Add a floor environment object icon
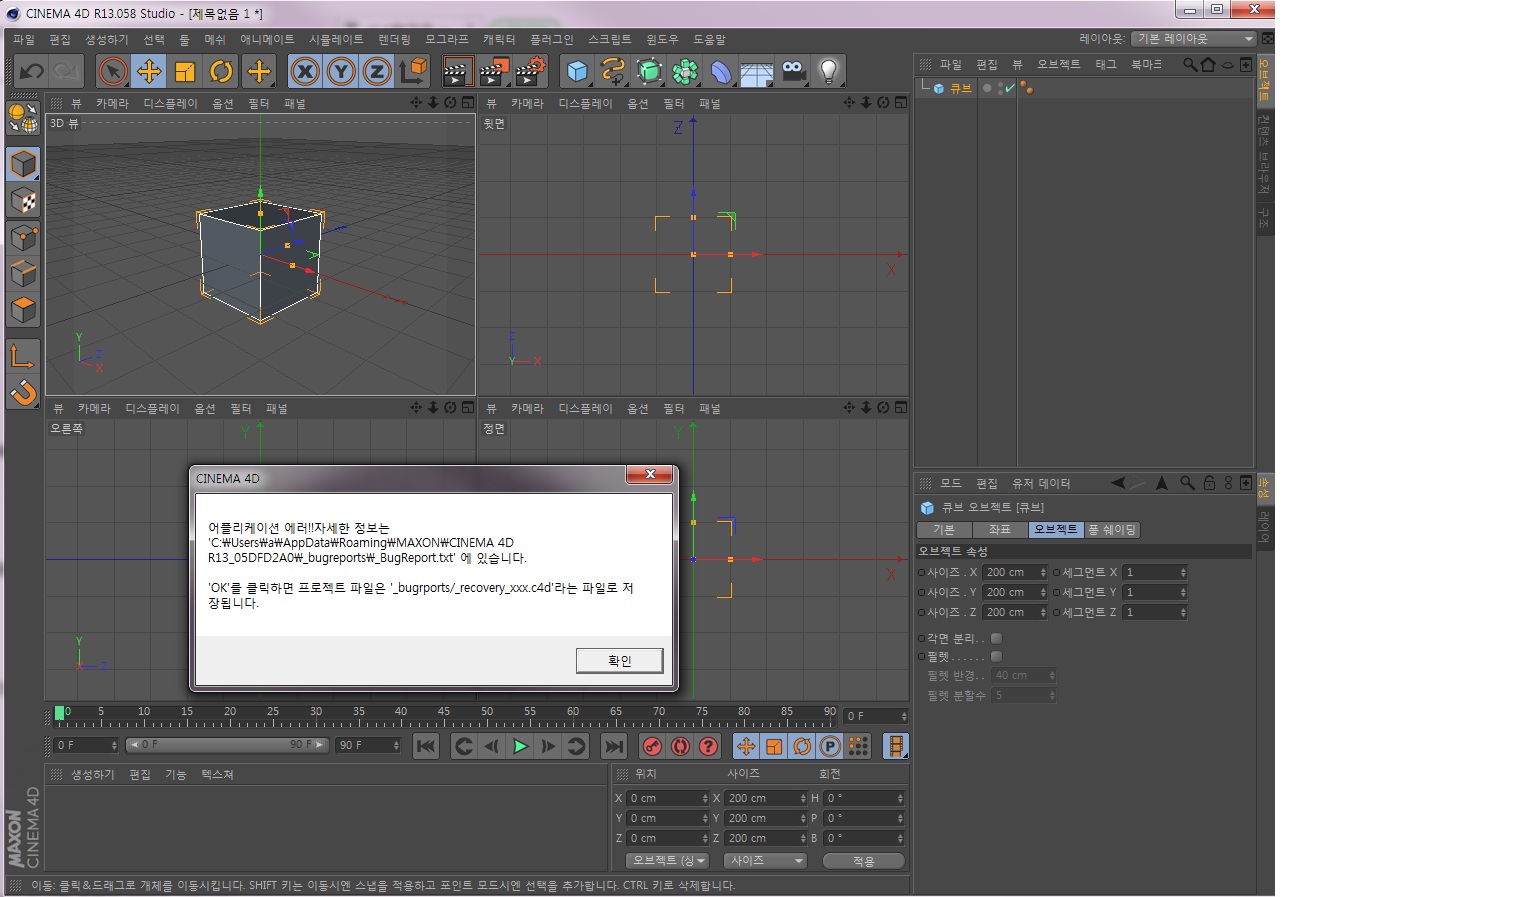The width and height of the screenshot is (1536, 897). coord(757,71)
